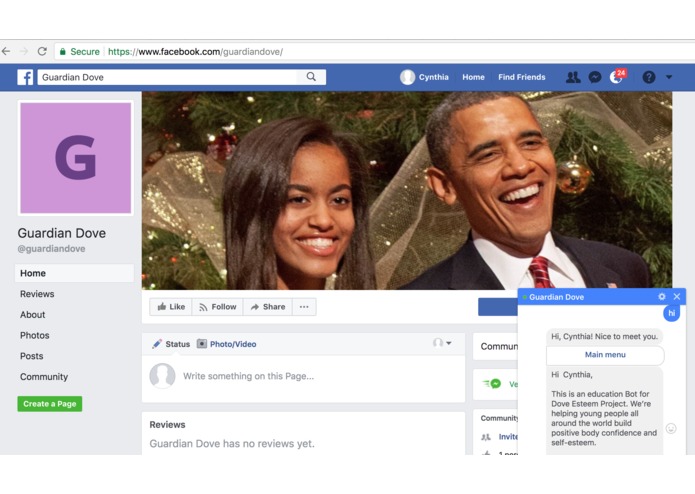The width and height of the screenshot is (695, 494).
Task: Open the Messenger icon in top bar
Action: point(595,77)
